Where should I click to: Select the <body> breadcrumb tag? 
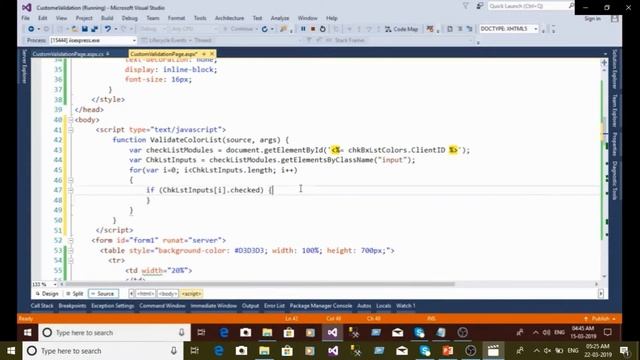168,294
